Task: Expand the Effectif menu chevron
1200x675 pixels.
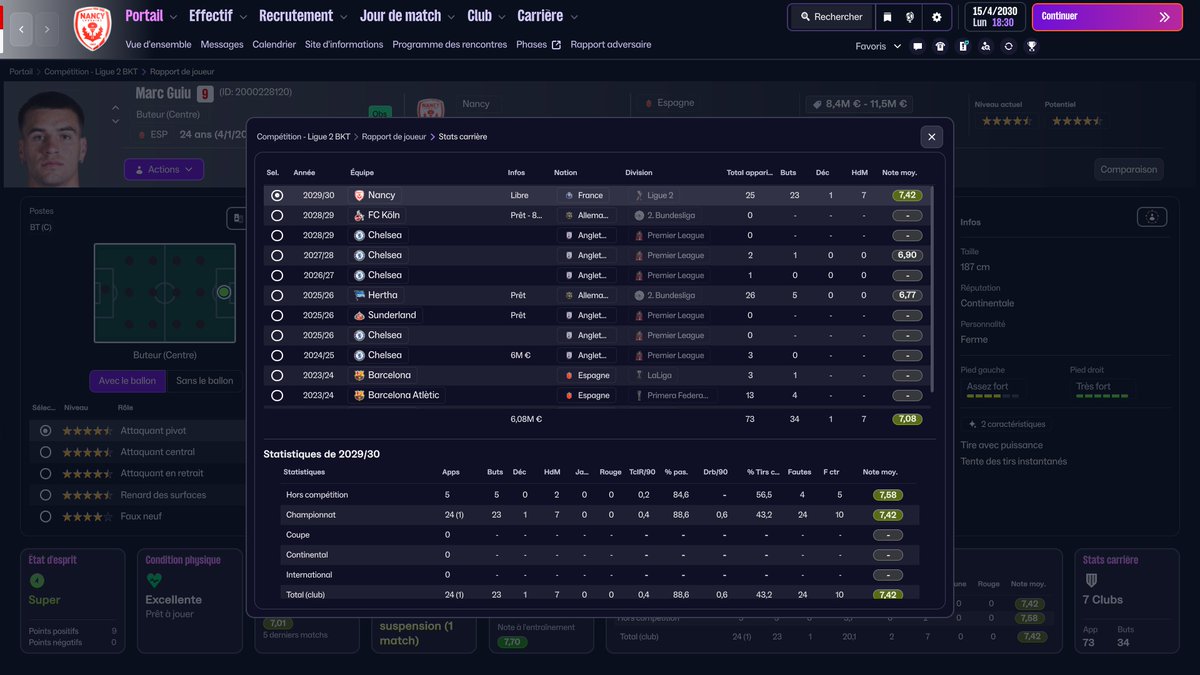Action: [244, 17]
